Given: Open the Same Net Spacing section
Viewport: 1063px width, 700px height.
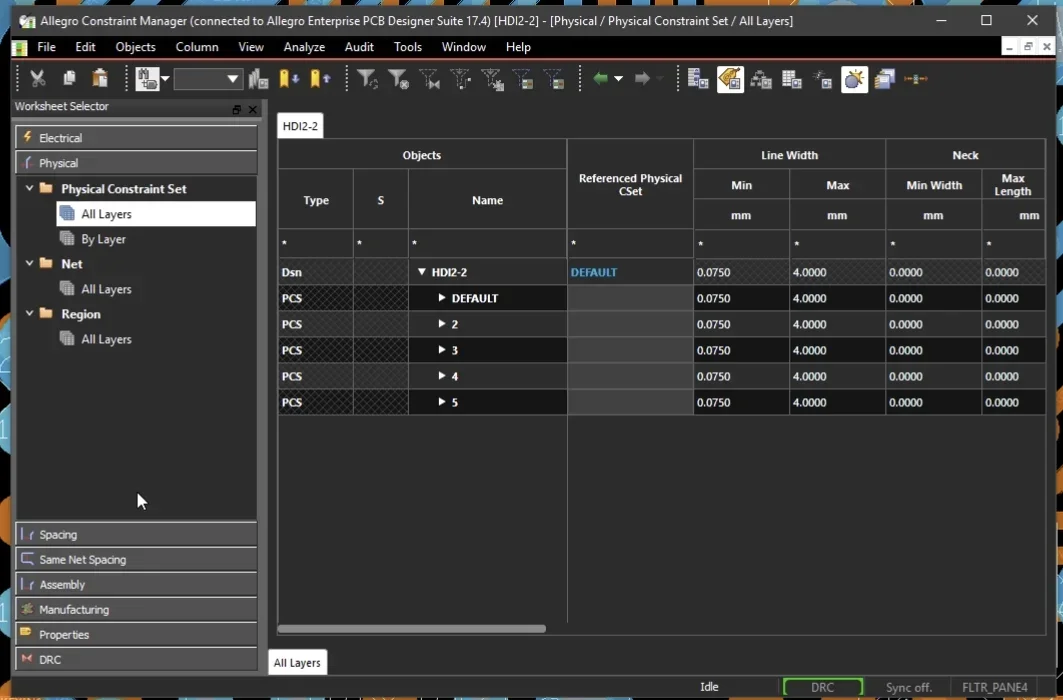Looking at the screenshot, I should coord(136,560).
